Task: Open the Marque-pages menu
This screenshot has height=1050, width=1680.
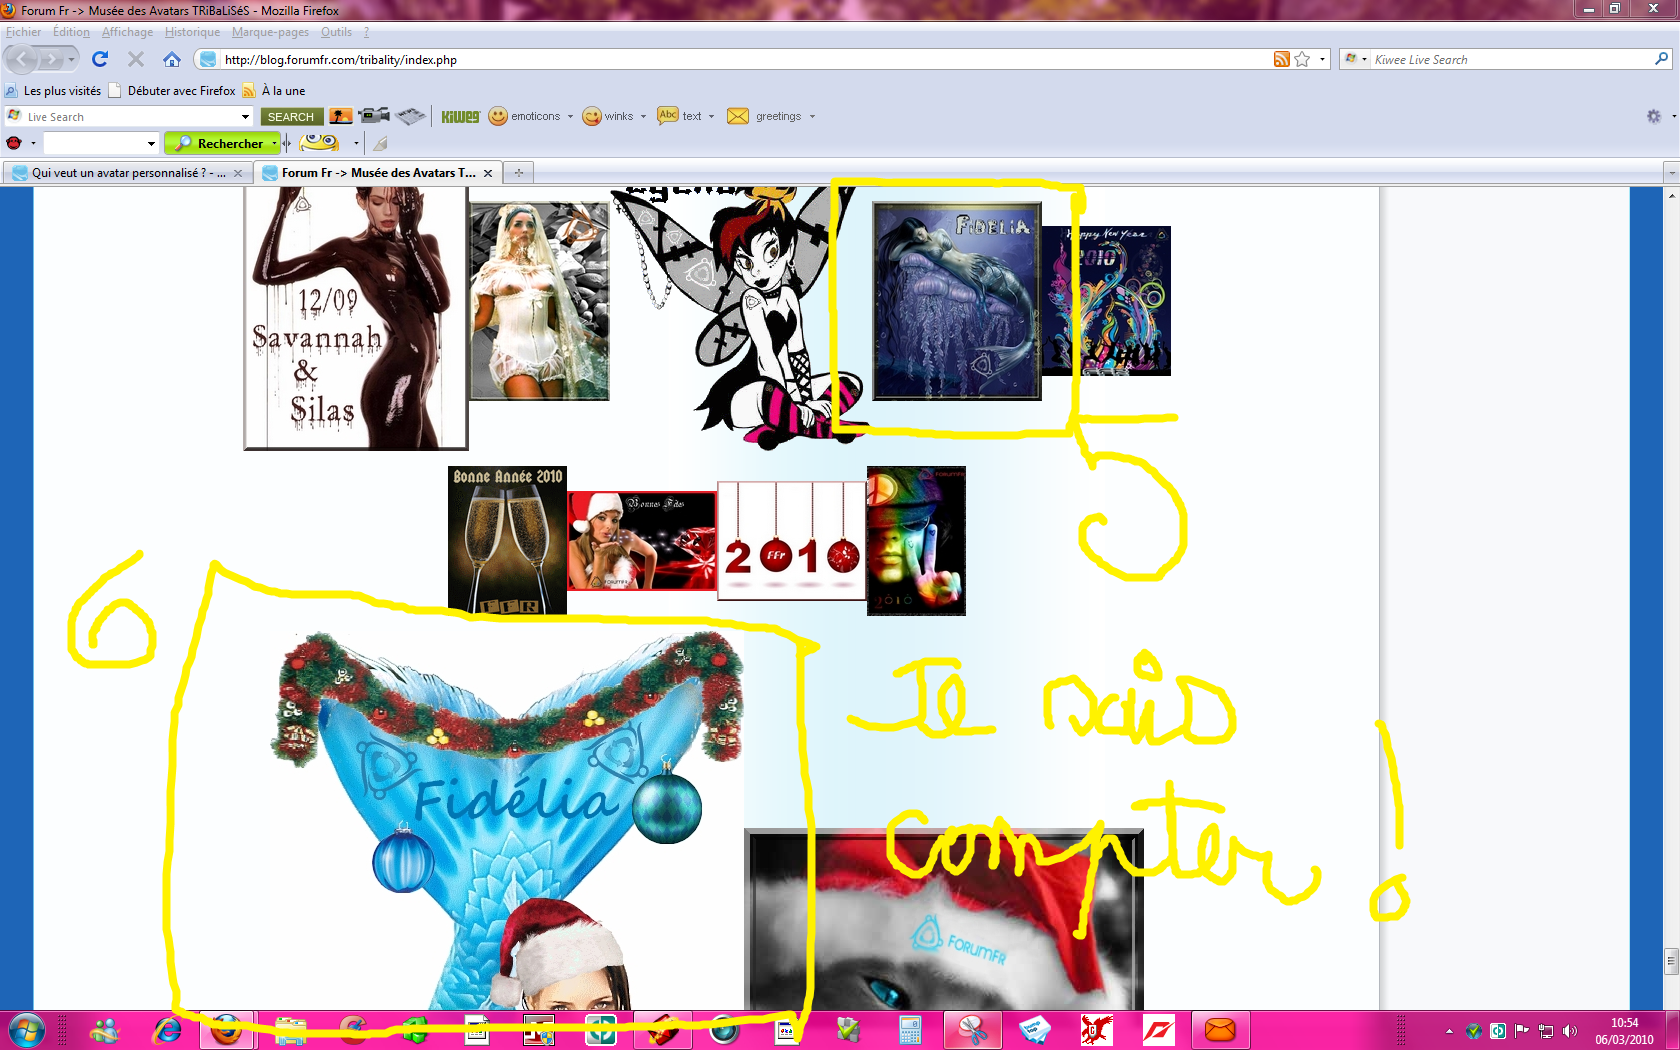Action: [x=270, y=32]
